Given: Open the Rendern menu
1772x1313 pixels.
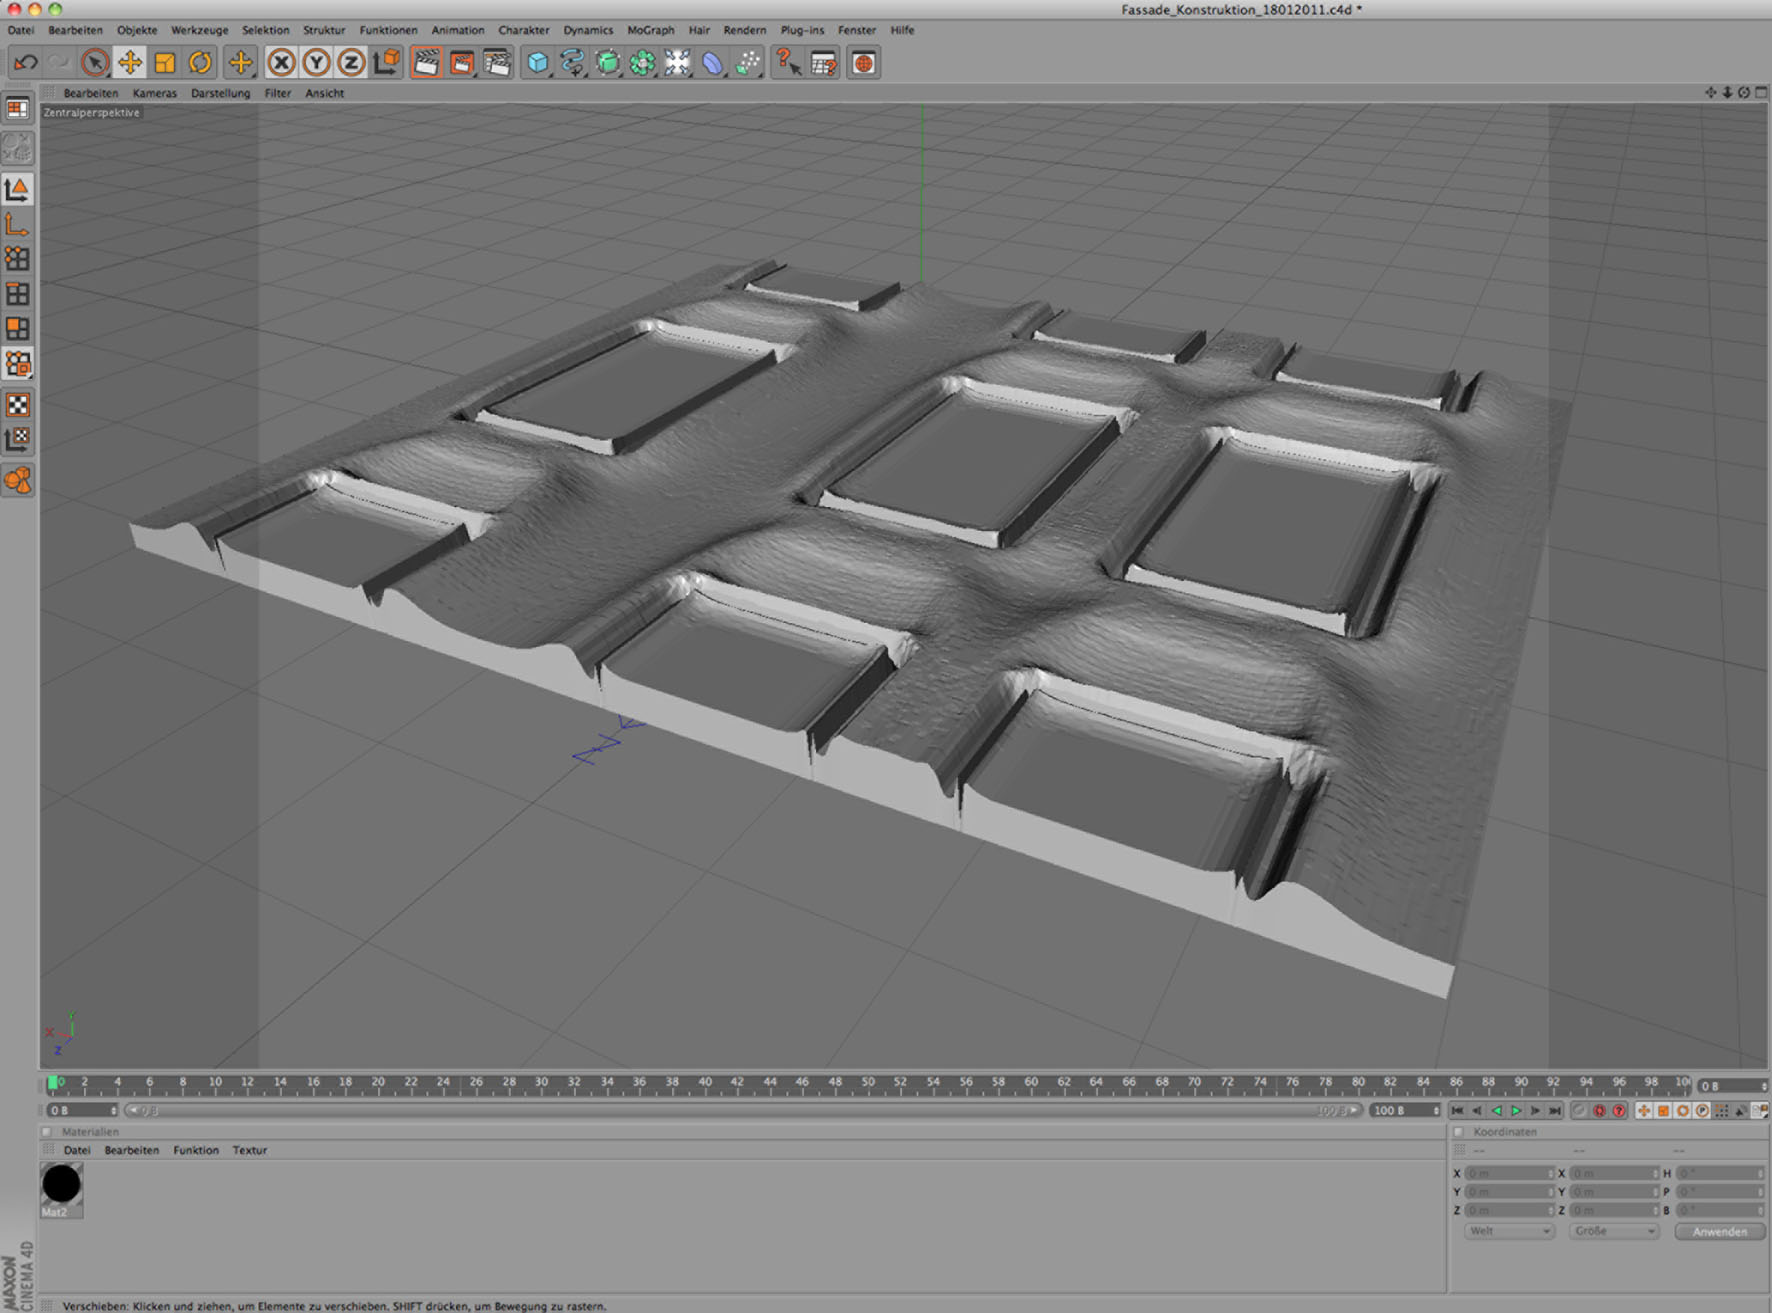Looking at the screenshot, I should click(x=744, y=30).
